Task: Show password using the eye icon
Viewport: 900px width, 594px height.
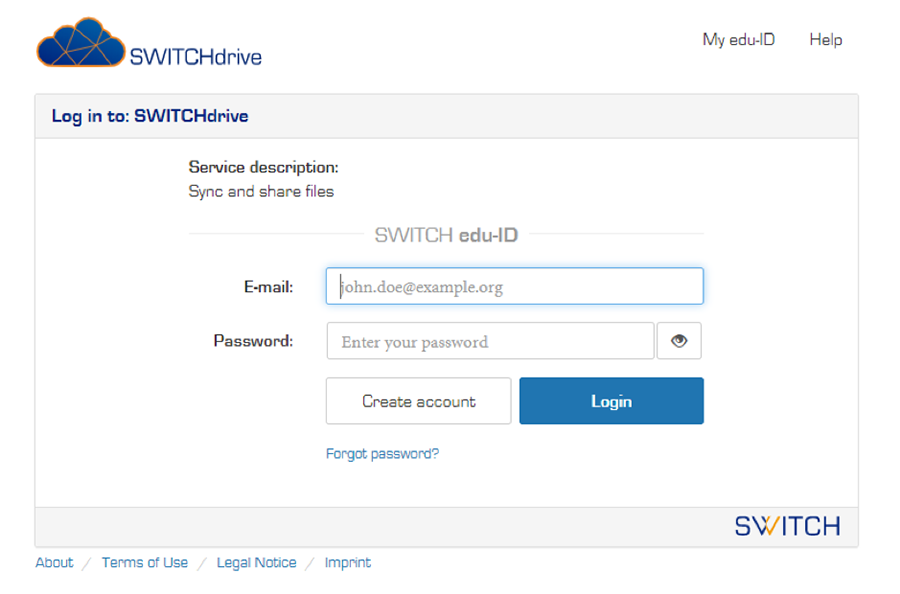Action: pyautogui.click(x=679, y=341)
